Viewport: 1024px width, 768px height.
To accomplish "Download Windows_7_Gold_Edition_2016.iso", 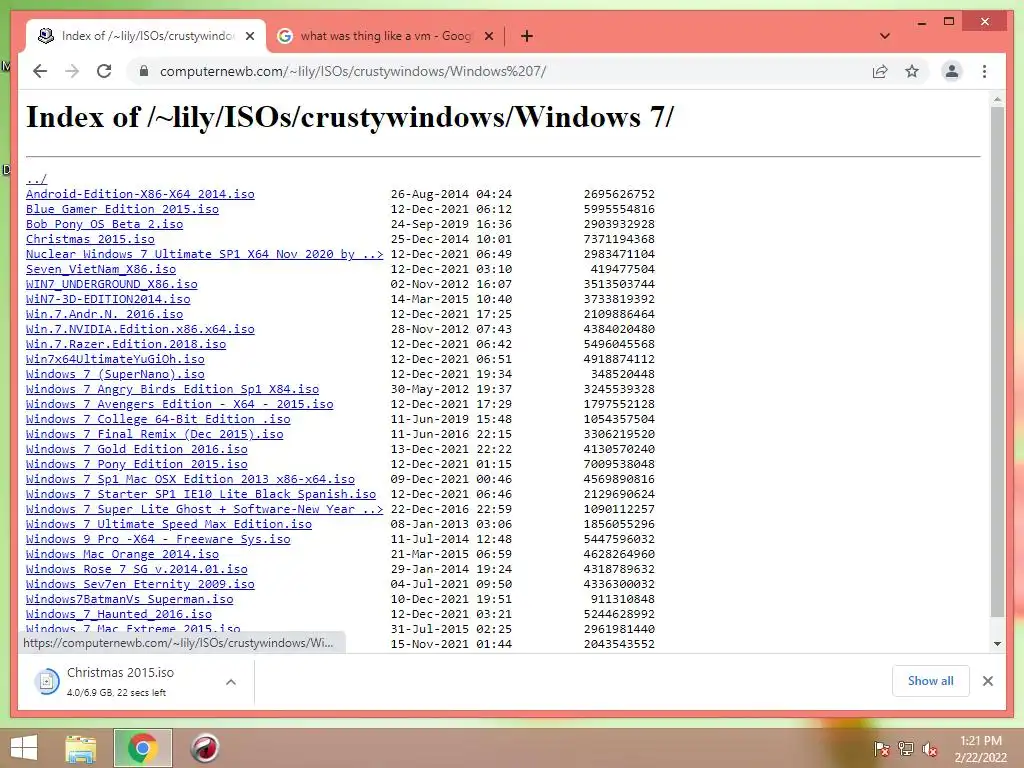I will [136, 449].
